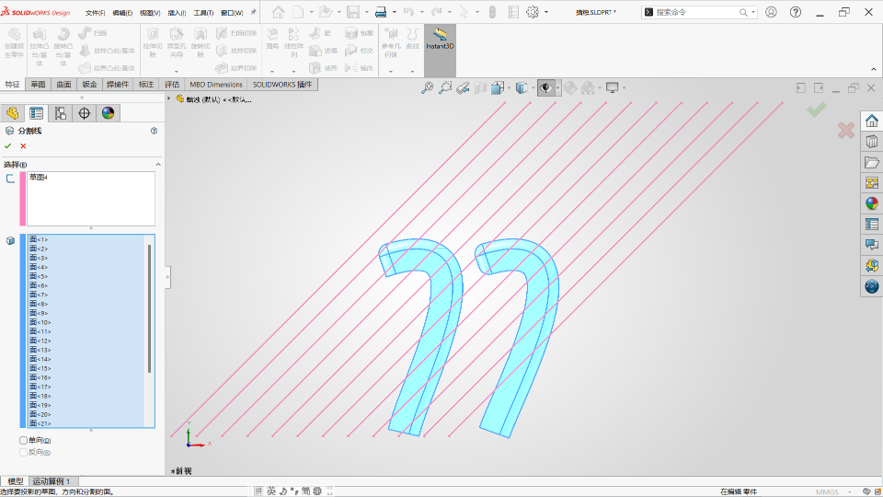The width and height of the screenshot is (883, 497).
Task: Open the View Orientation dropdown arrow
Action: click(x=509, y=88)
